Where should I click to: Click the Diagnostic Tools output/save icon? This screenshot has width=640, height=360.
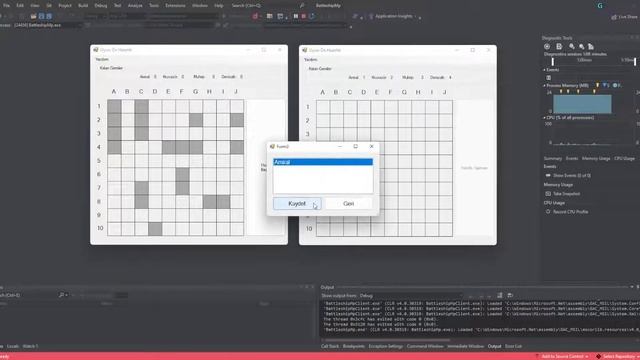[559, 47]
